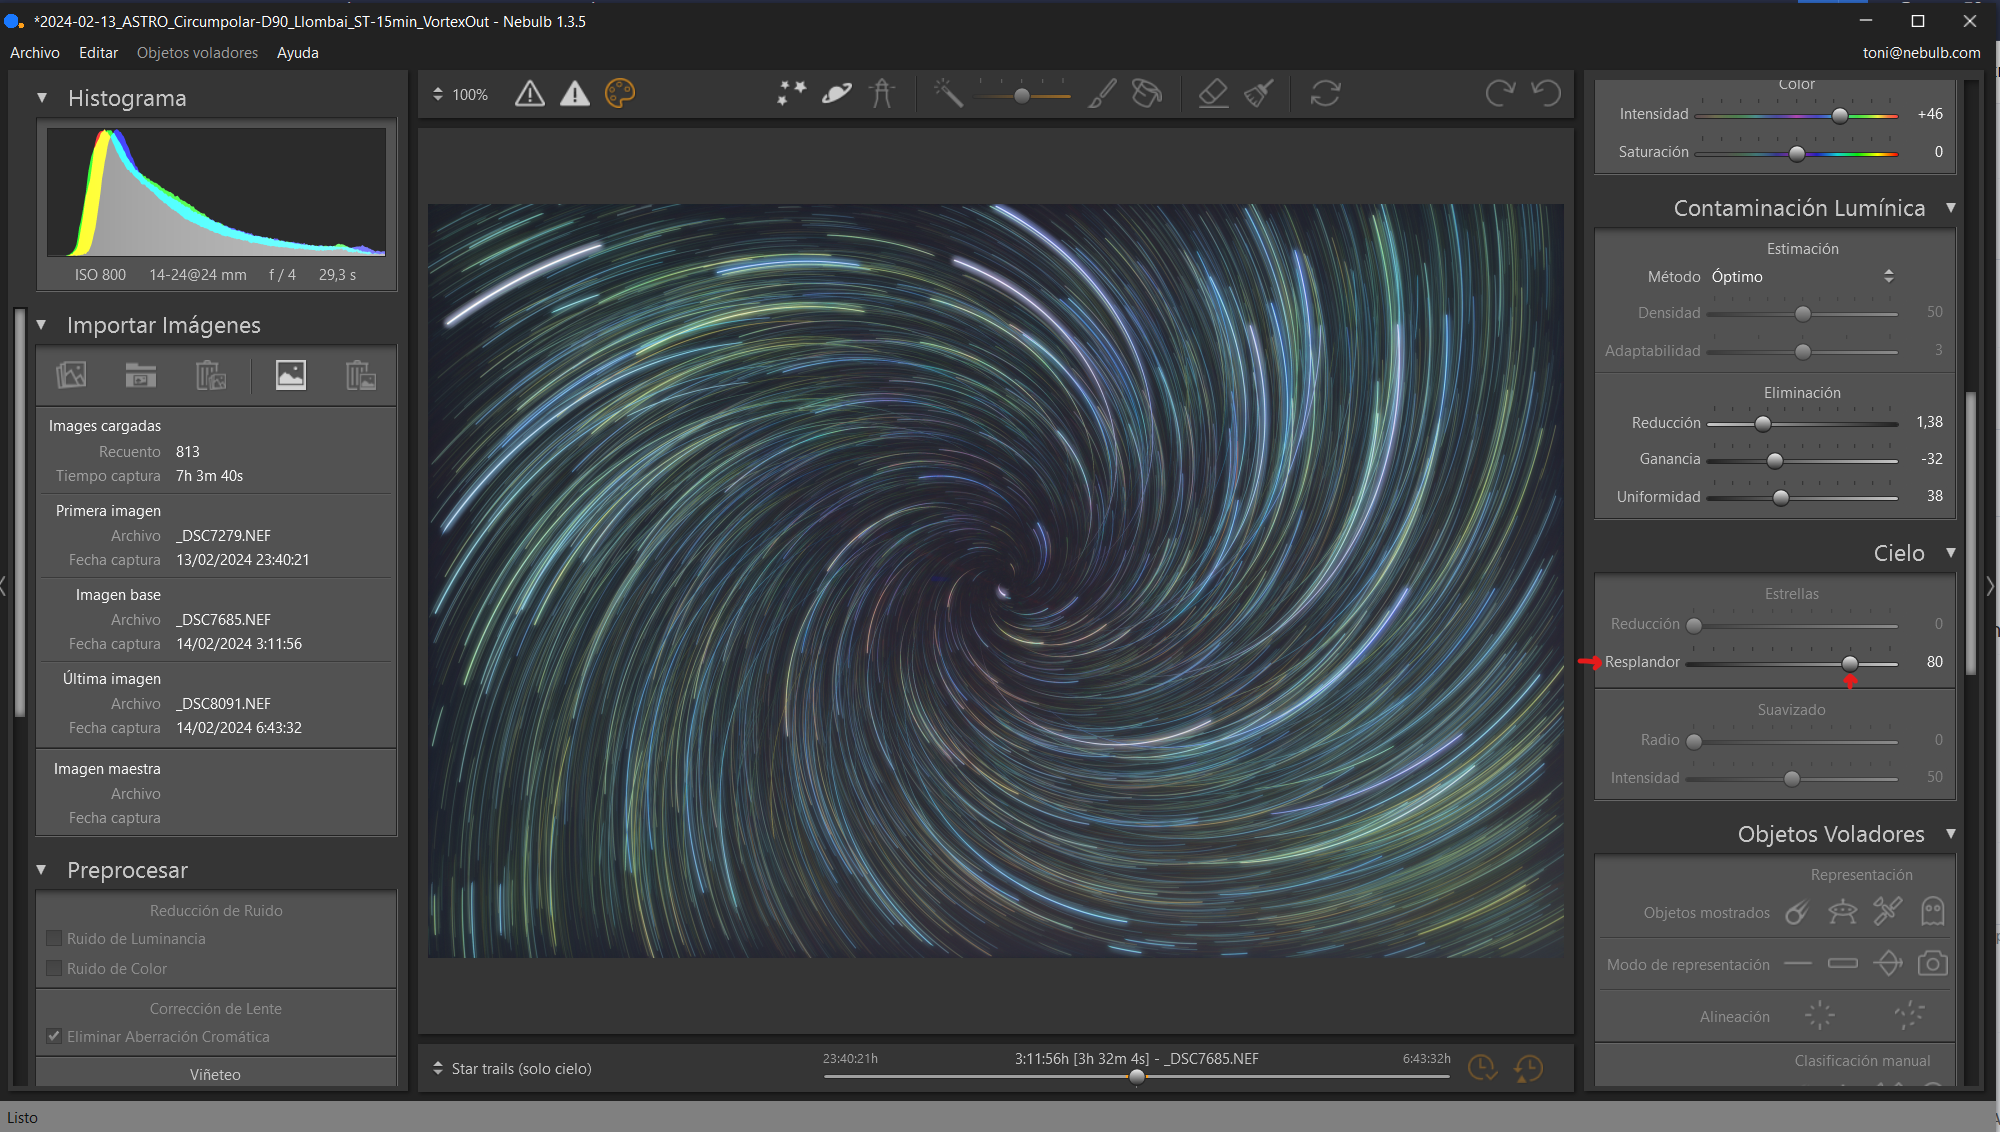Click the refresh arrows icon
Image resolution: width=2000 pixels, height=1132 pixels.
point(1326,94)
